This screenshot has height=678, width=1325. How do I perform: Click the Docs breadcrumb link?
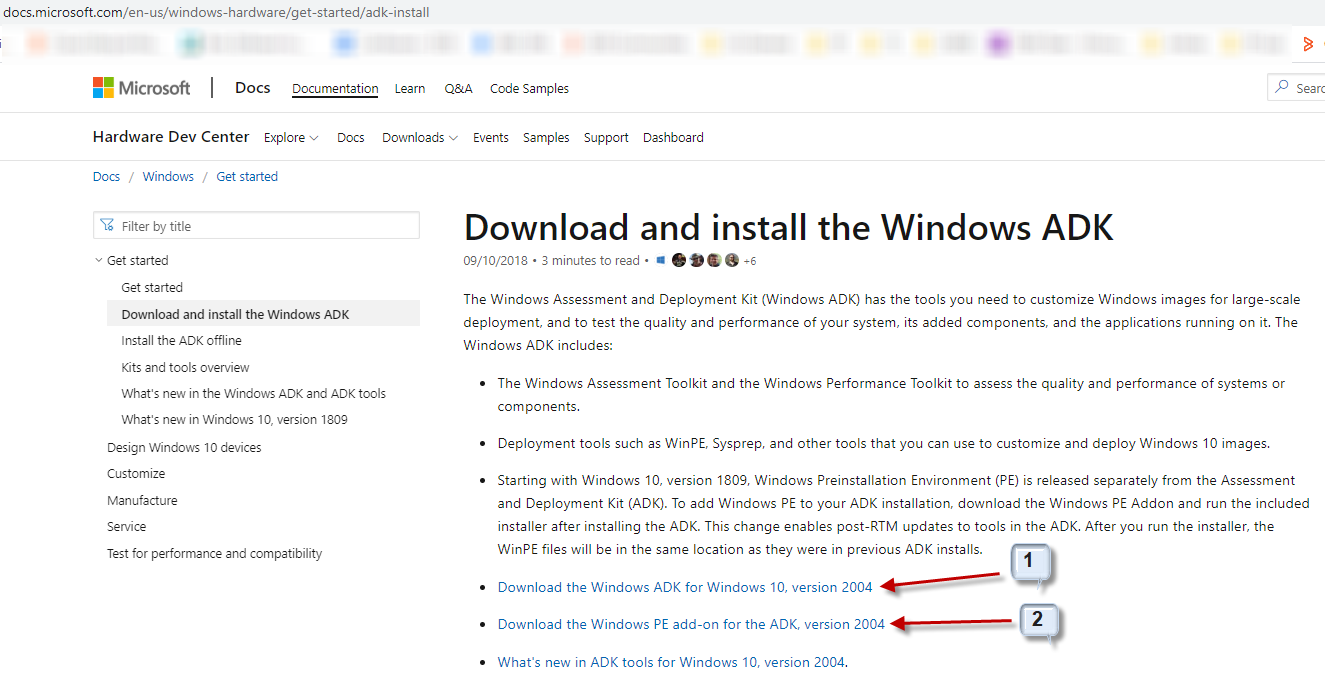(x=106, y=177)
